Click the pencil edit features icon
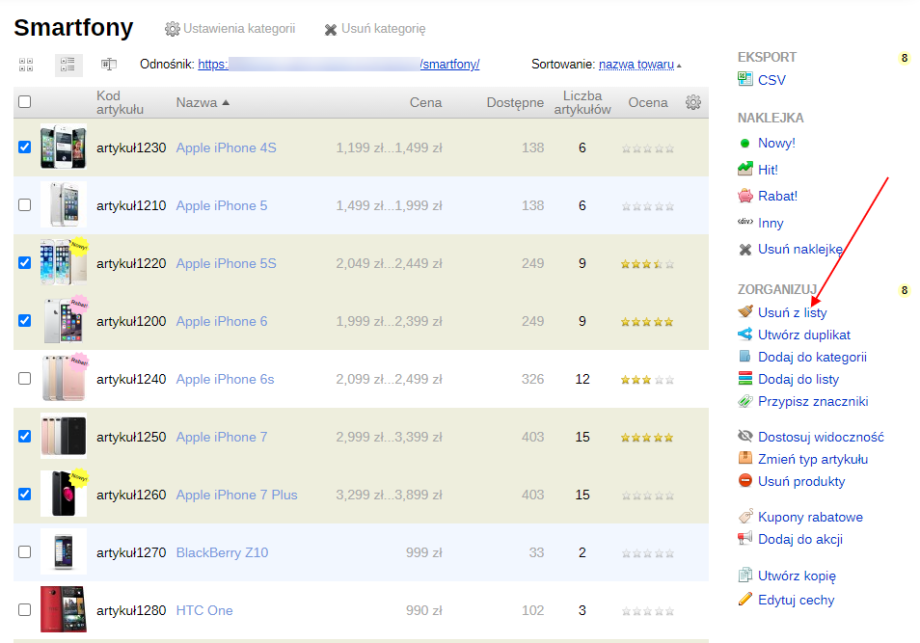 [x=745, y=599]
